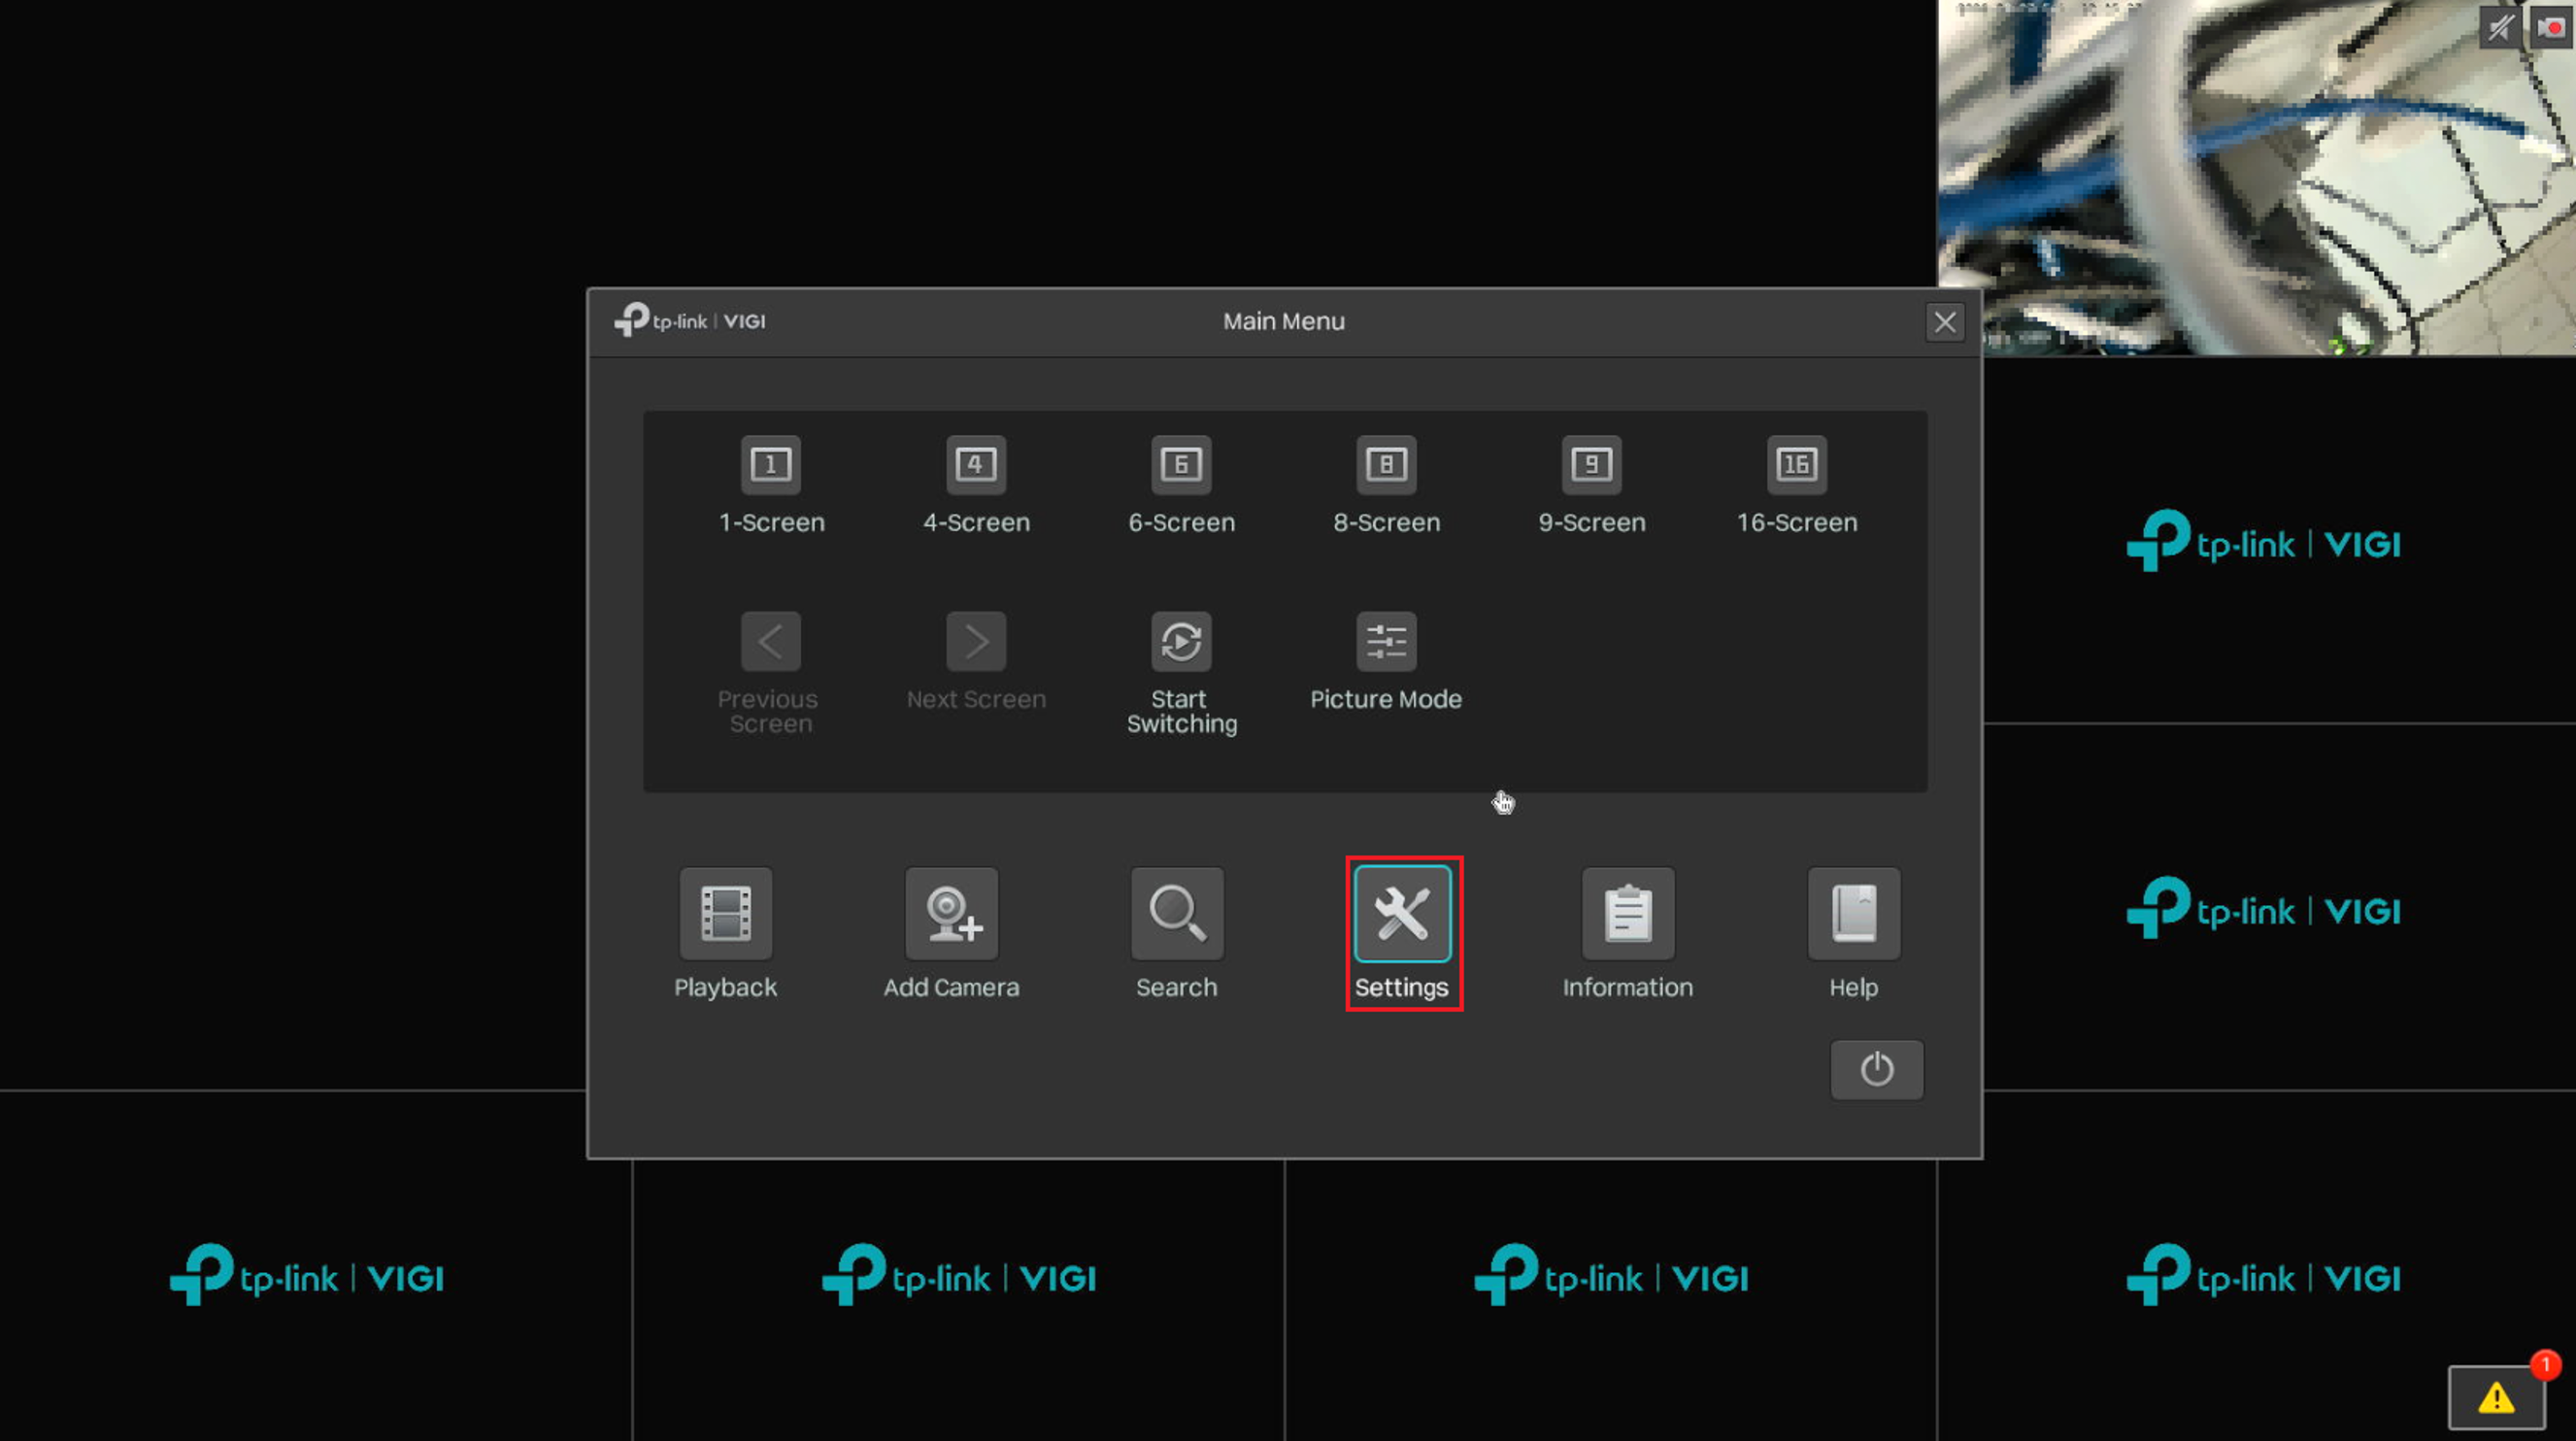Close the Main Menu dialog
Screen dimensions: 2576x1441
coord(1944,322)
